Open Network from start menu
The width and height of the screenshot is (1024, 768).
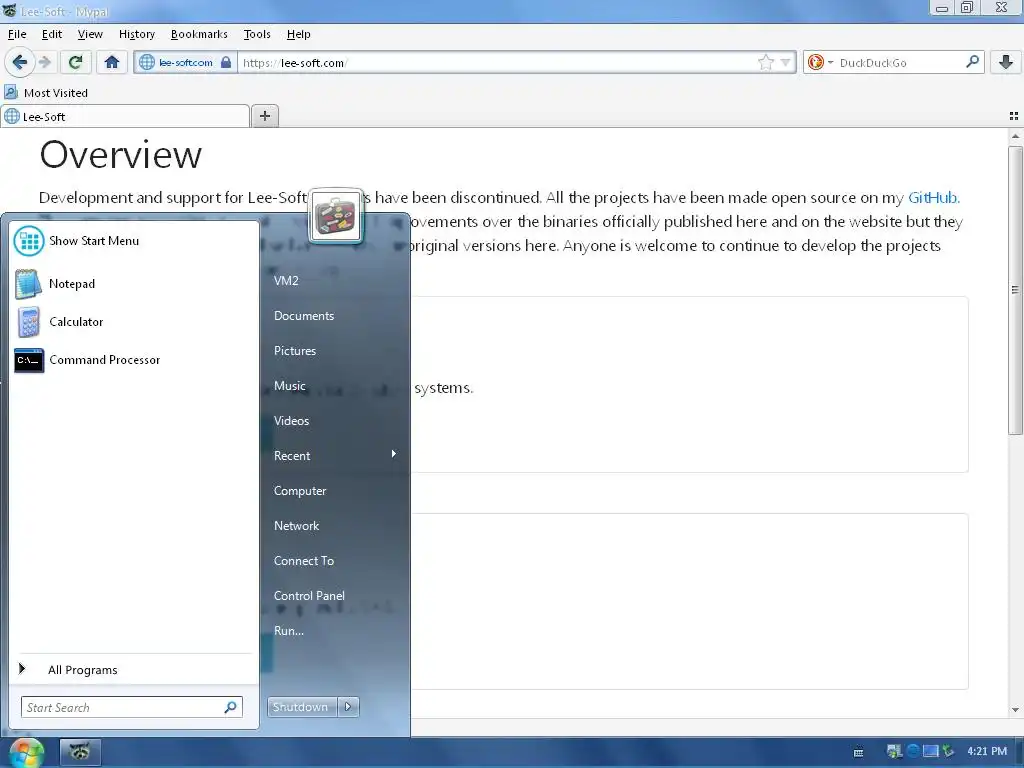[x=296, y=526]
